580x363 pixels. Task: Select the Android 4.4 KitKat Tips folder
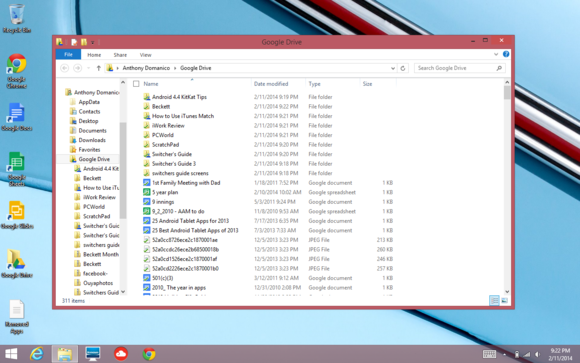point(179,97)
